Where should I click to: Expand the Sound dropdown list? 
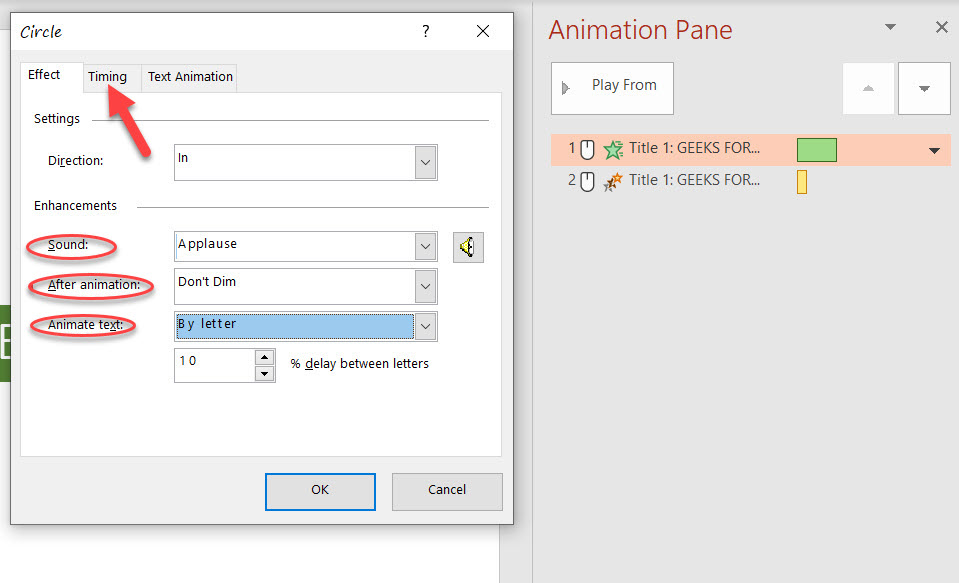coord(426,247)
